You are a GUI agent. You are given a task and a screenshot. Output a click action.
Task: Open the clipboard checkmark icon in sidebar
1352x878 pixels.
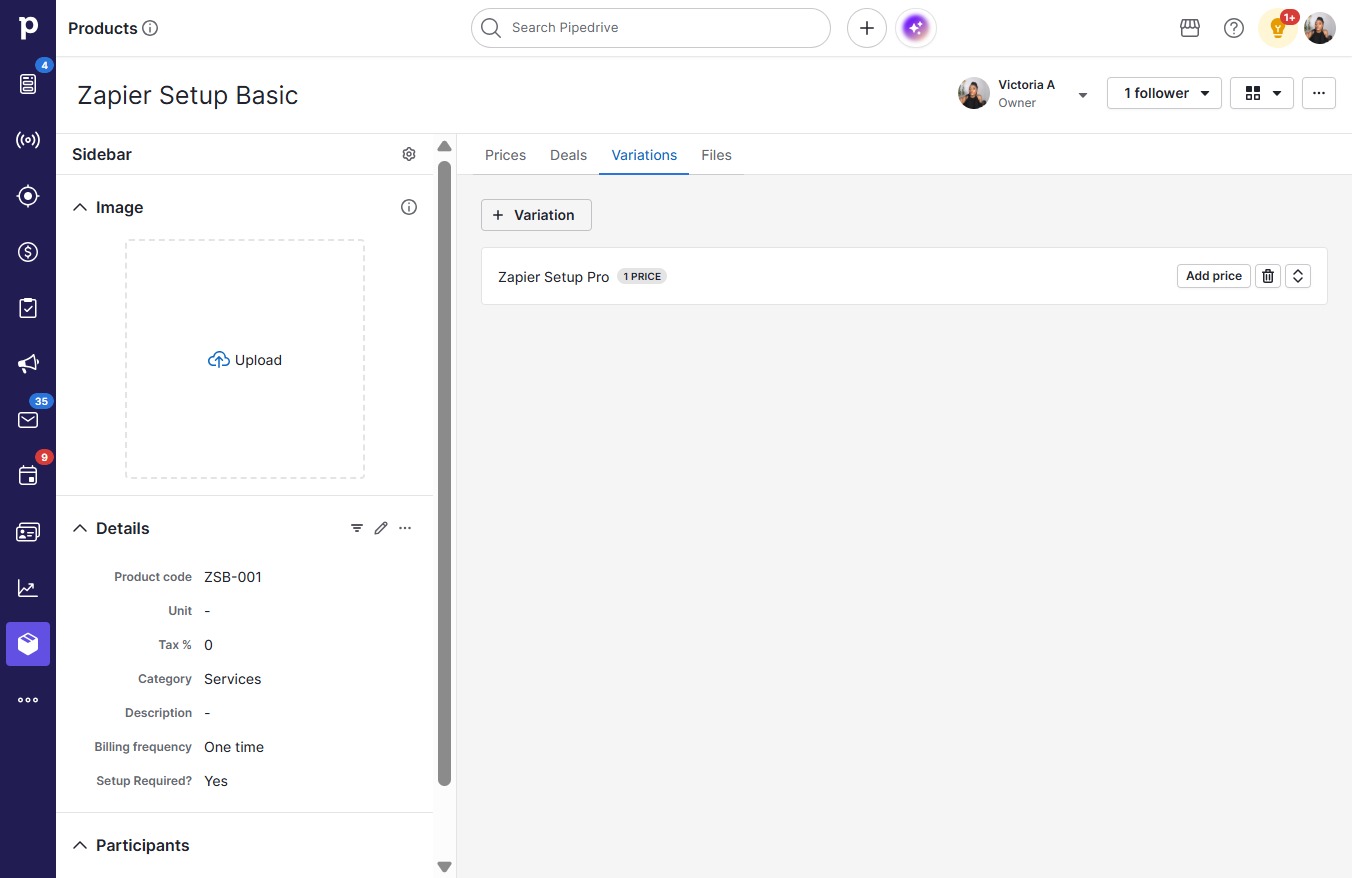tap(28, 308)
